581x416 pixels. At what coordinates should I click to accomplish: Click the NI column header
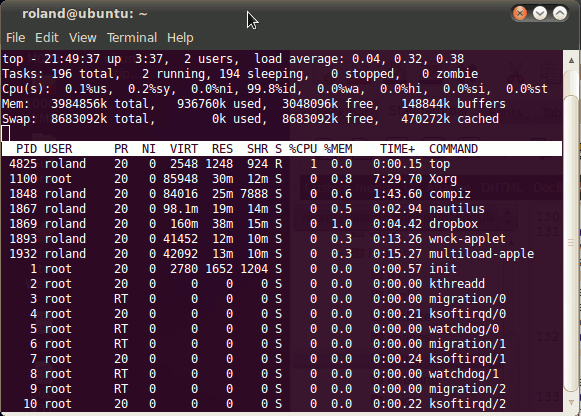pyautogui.click(x=149, y=149)
